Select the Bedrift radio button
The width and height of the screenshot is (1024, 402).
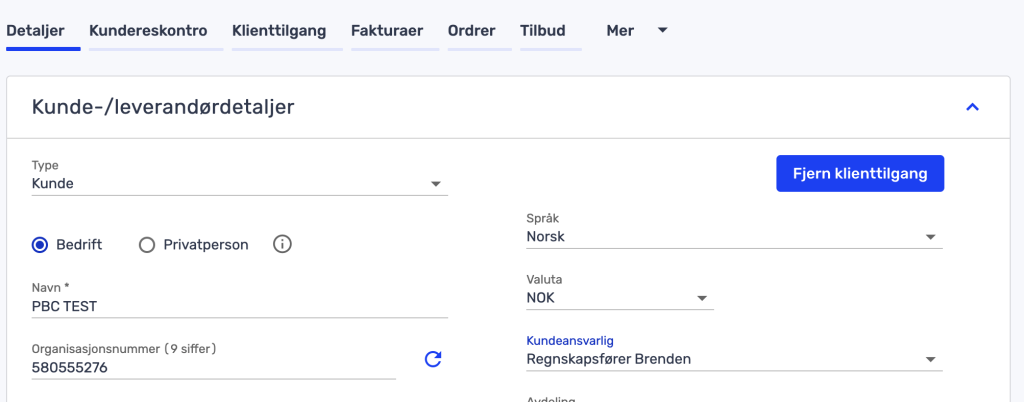[x=40, y=244]
